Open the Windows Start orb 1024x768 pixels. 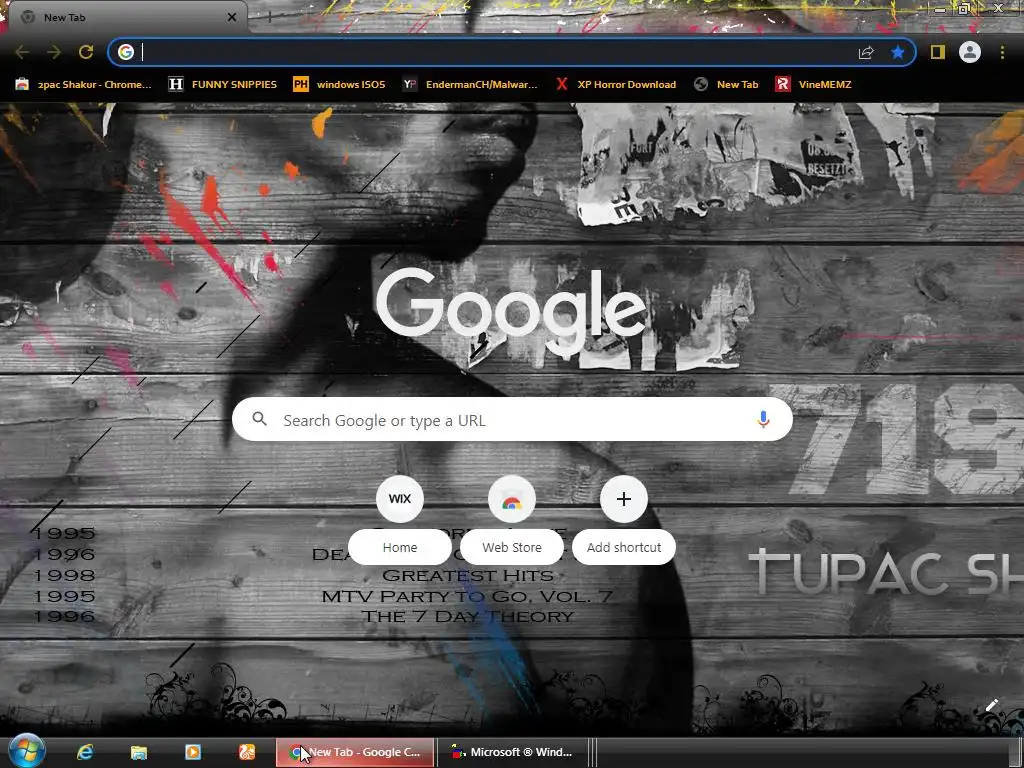point(25,751)
